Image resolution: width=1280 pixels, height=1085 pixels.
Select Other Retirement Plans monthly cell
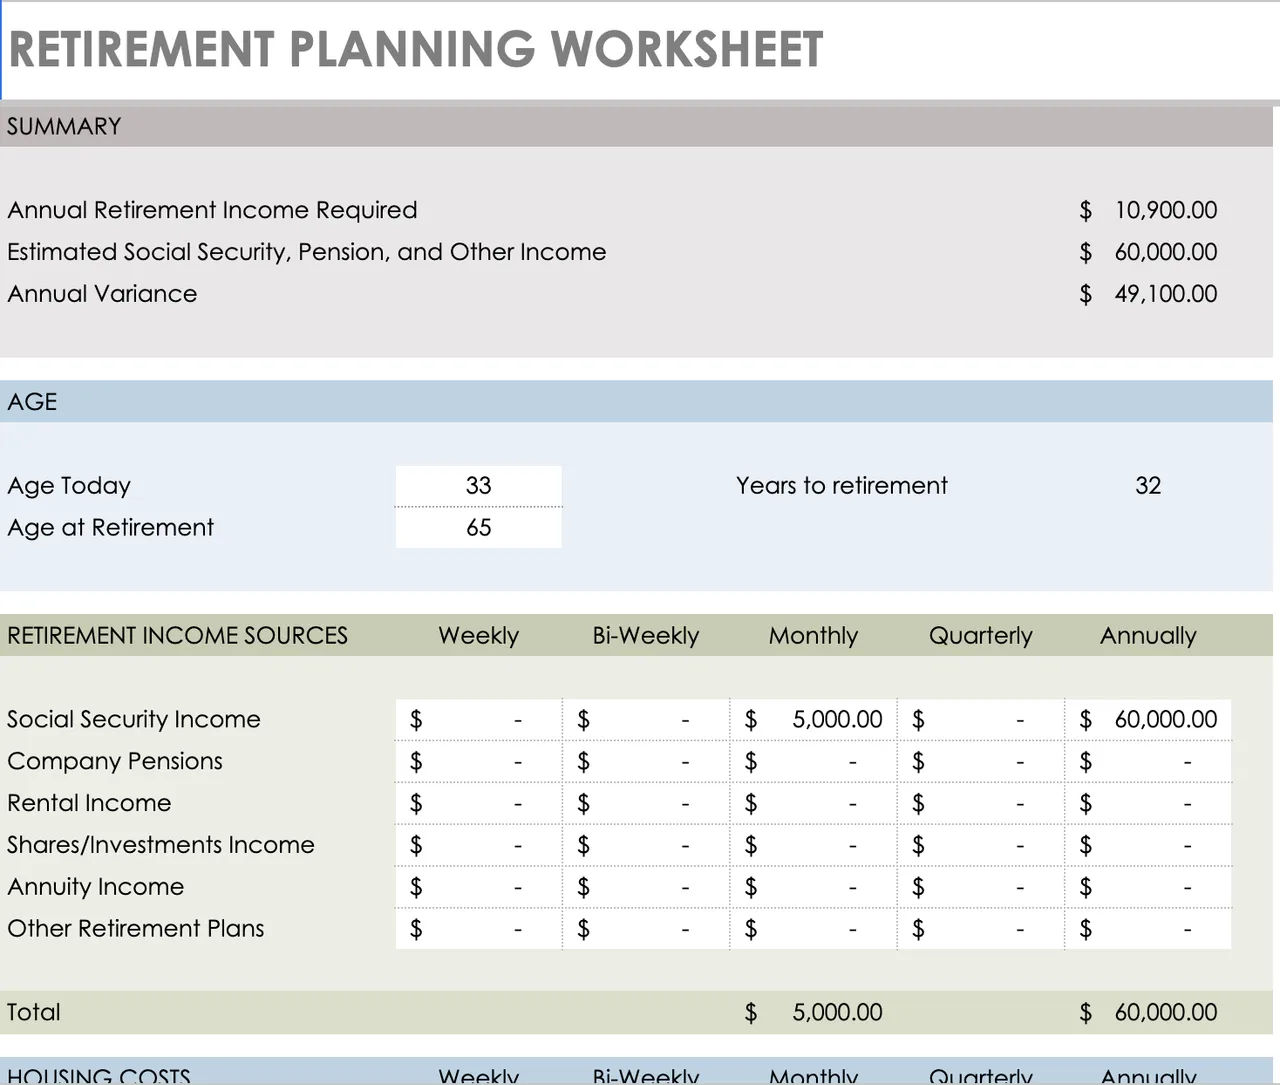pyautogui.click(x=813, y=929)
